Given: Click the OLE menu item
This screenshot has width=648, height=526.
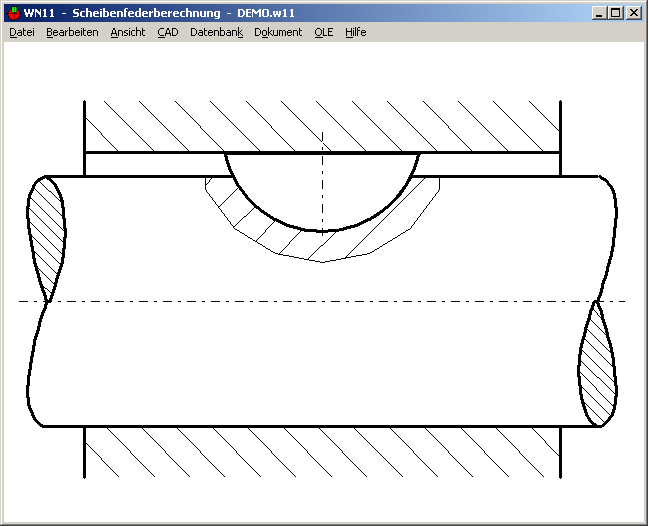Looking at the screenshot, I should click(323, 32).
